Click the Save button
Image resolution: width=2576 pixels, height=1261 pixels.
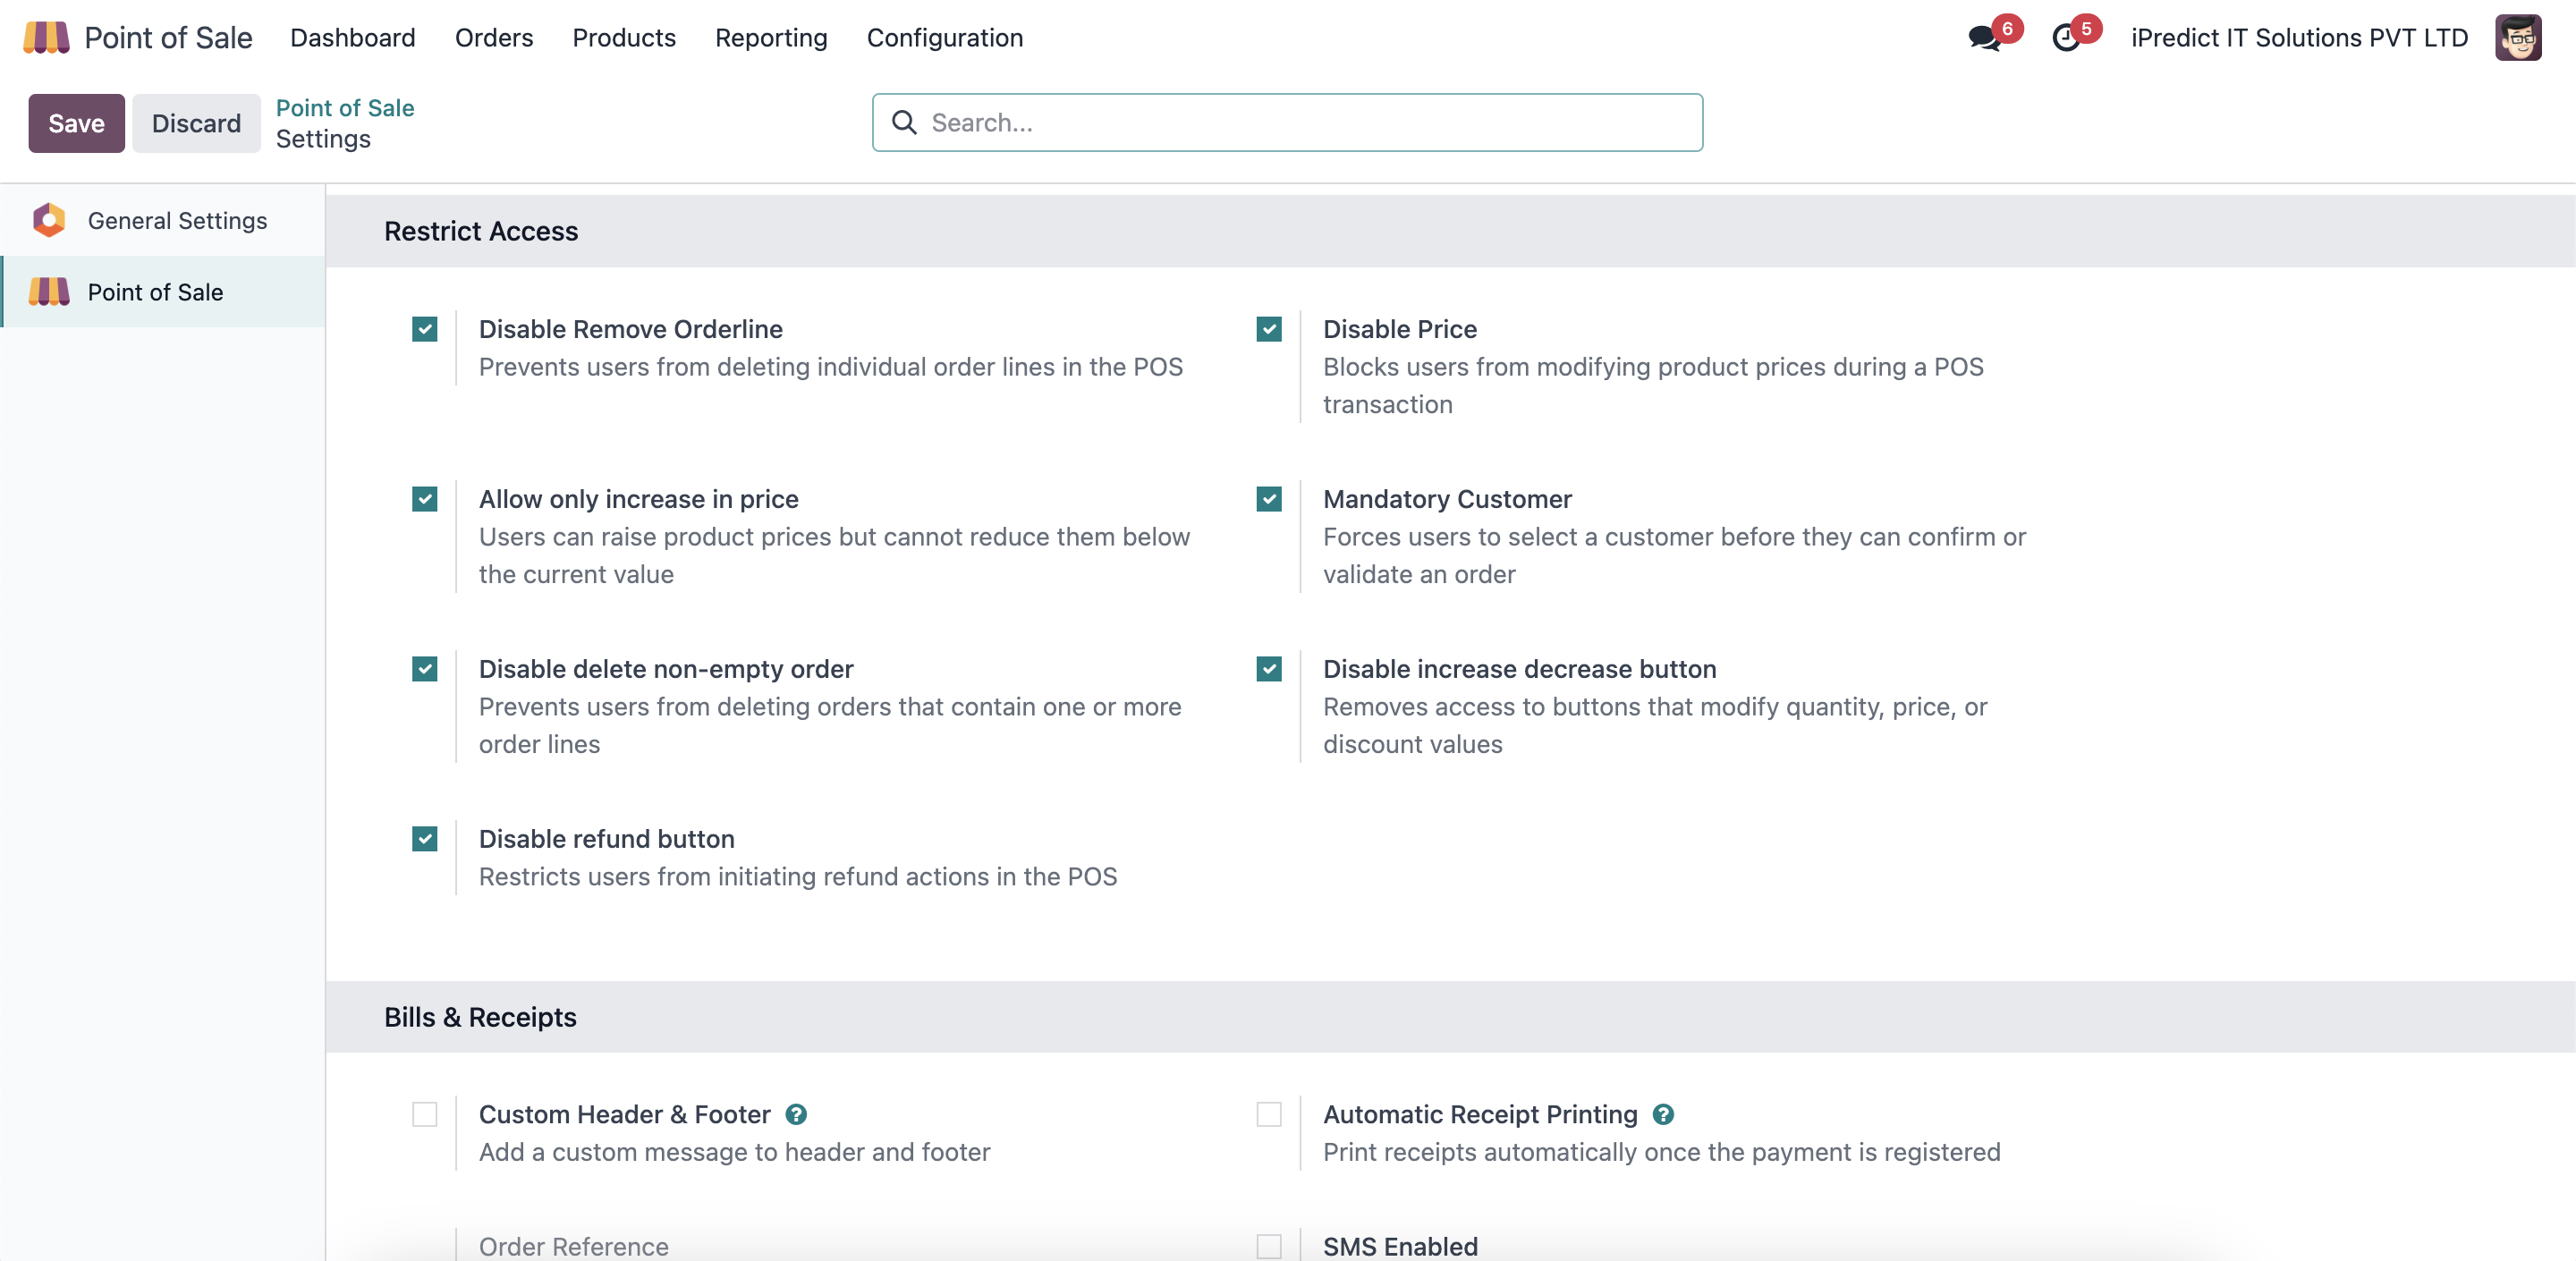click(76, 123)
